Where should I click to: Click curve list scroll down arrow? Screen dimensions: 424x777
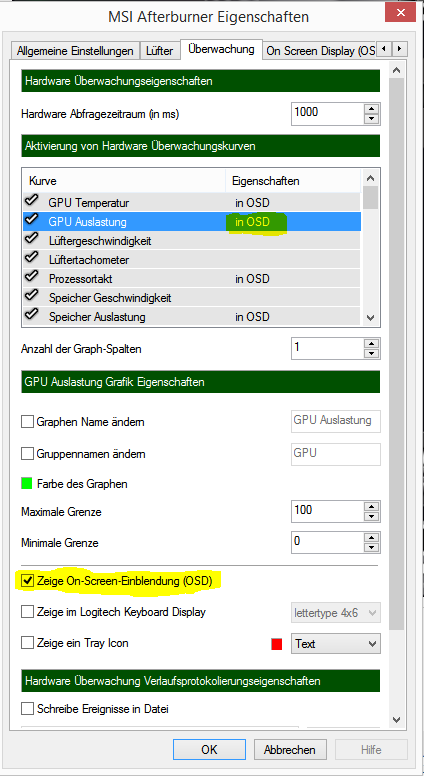click(x=370, y=318)
